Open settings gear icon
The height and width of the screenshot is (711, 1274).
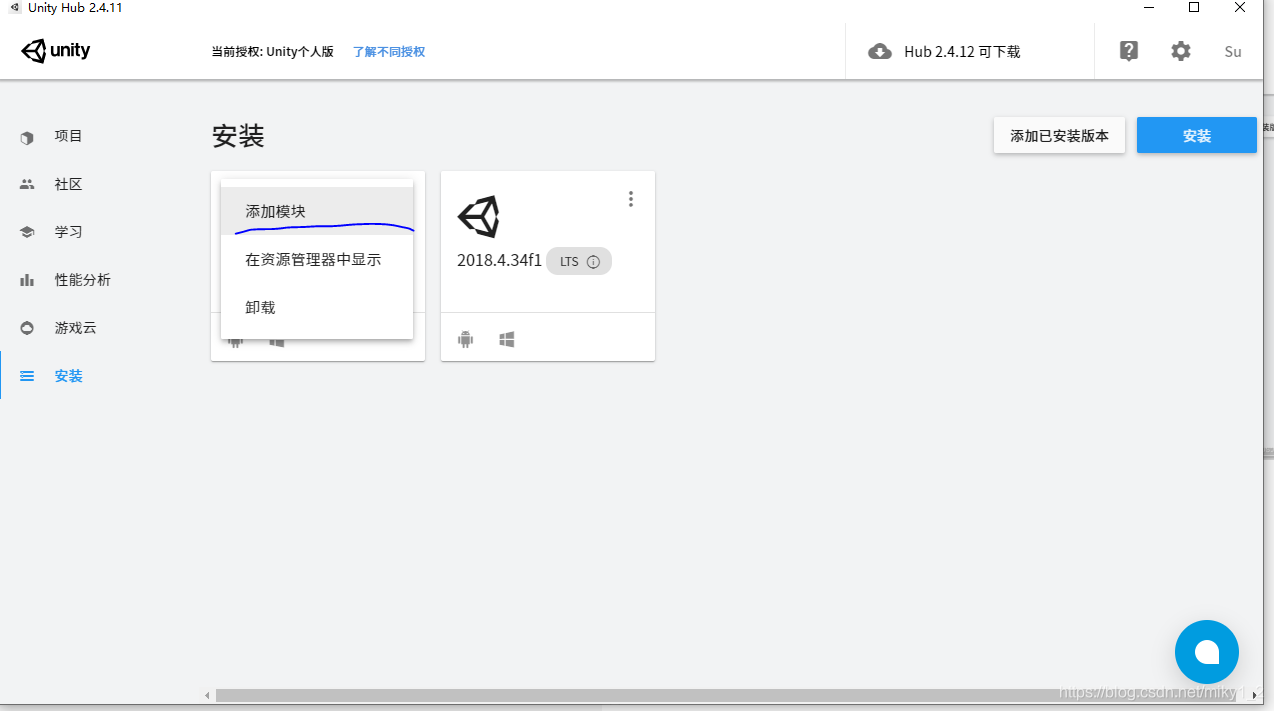(1181, 51)
